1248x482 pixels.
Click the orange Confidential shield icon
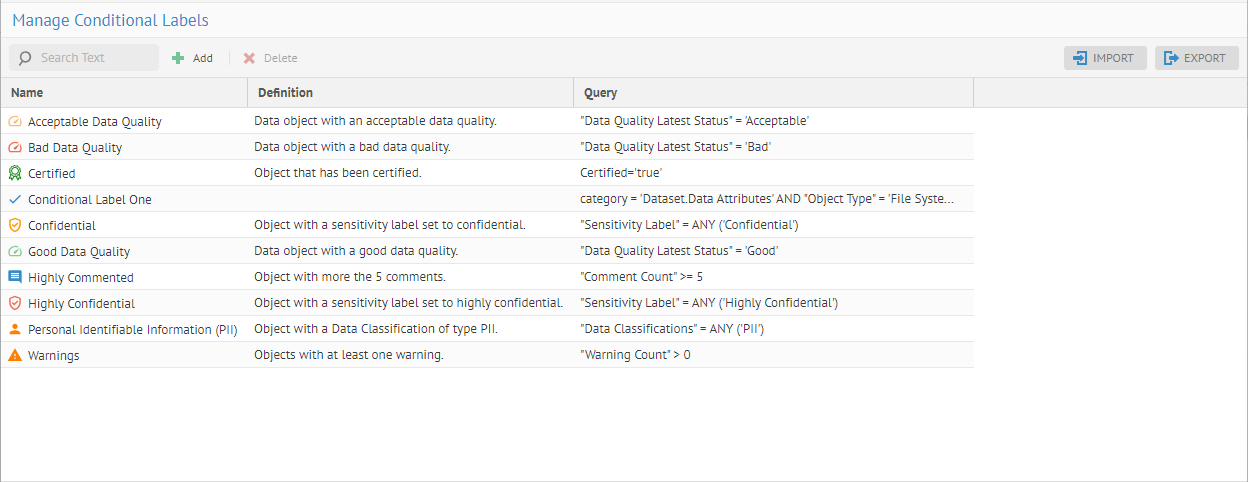[x=14, y=225]
